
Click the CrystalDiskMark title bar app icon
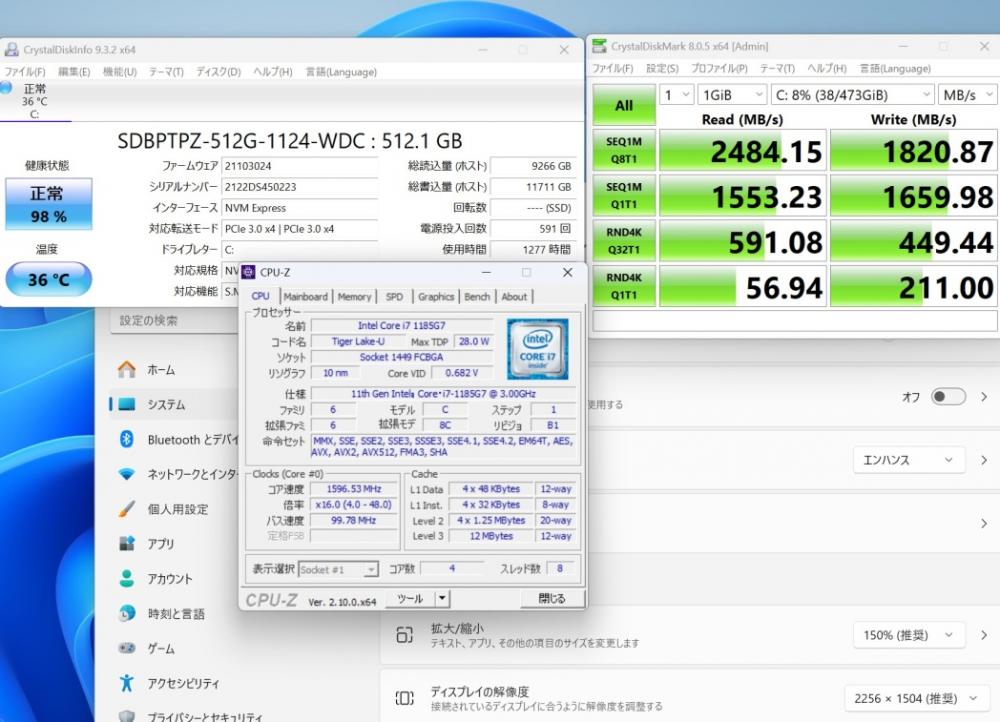click(x=599, y=46)
